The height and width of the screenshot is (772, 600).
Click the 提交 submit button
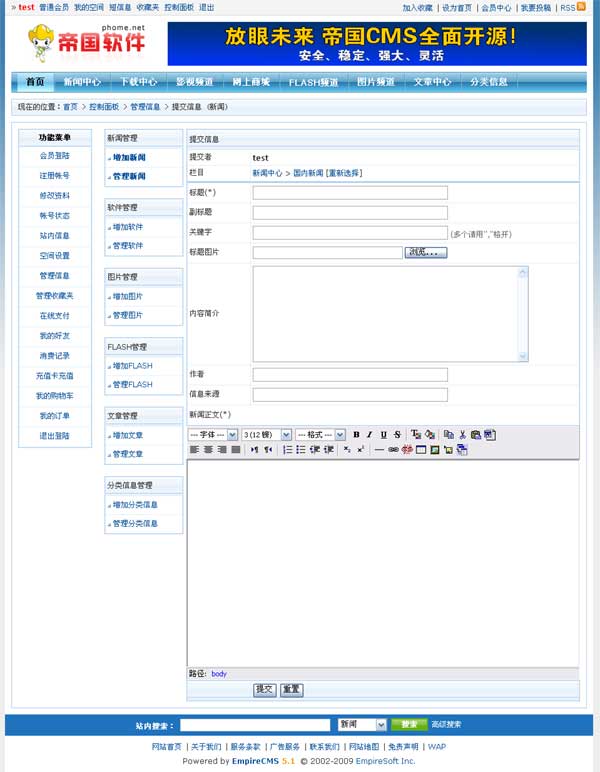click(x=265, y=690)
